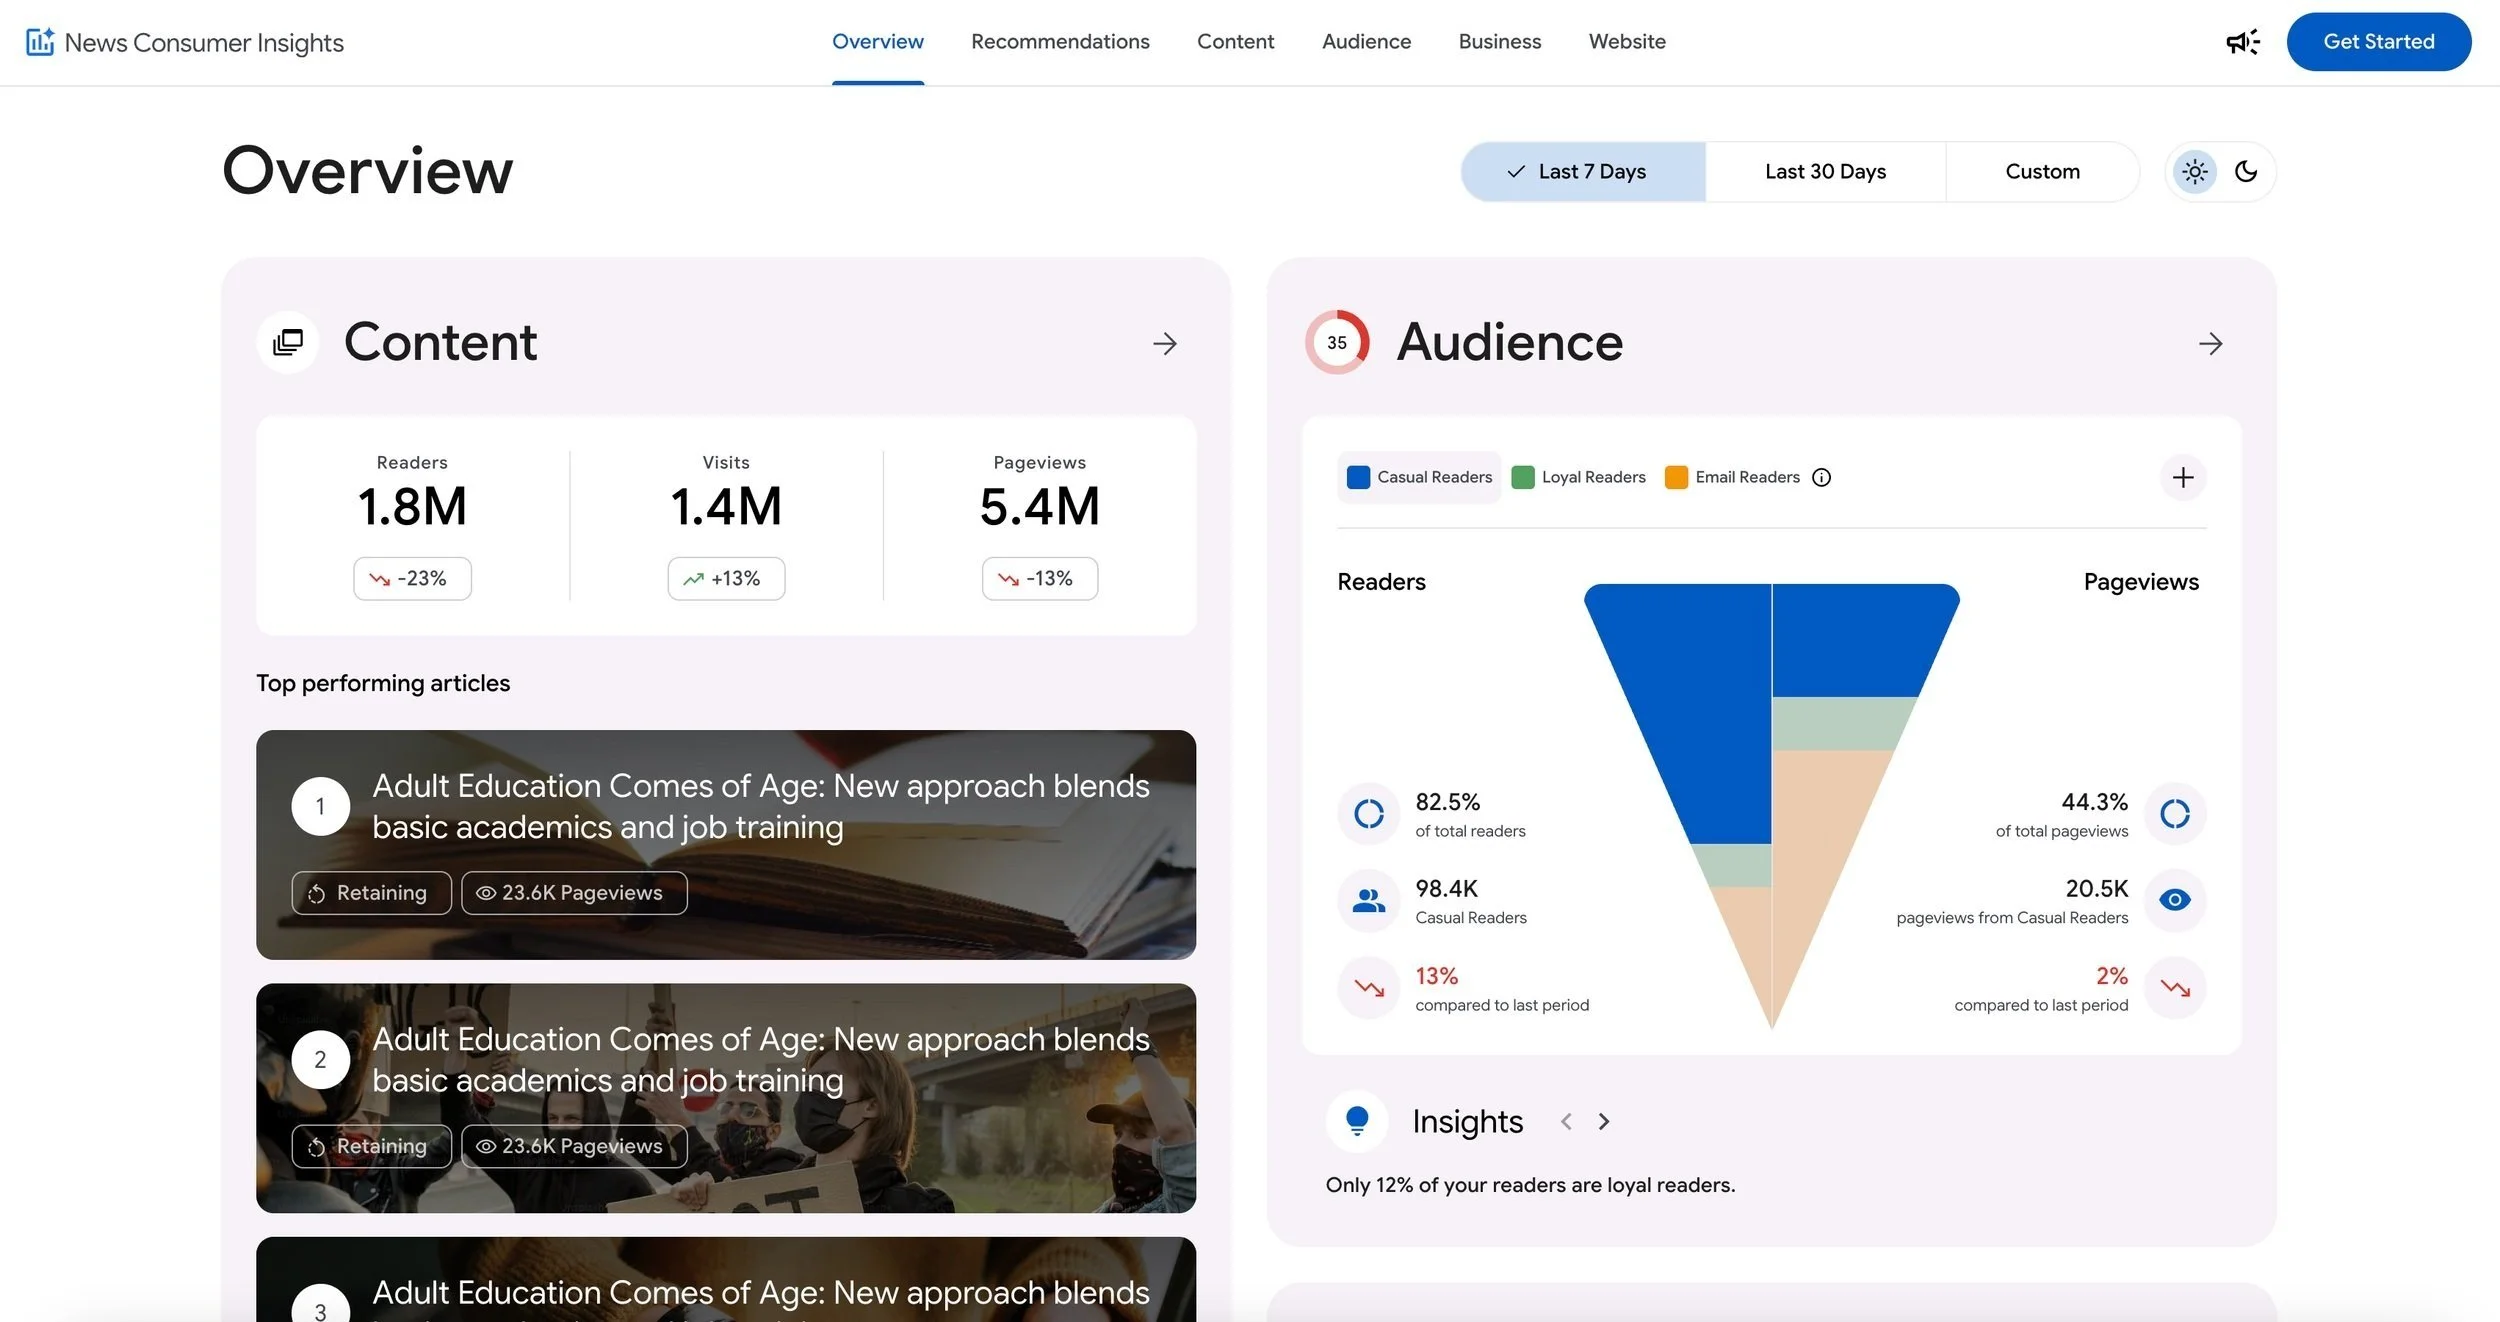This screenshot has width=2500, height=1322.
Task: Click the plus icon in audience legend
Action: (2183, 478)
